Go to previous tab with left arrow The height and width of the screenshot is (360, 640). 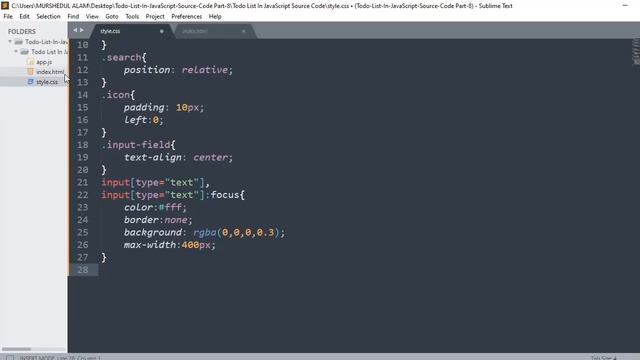75,30
